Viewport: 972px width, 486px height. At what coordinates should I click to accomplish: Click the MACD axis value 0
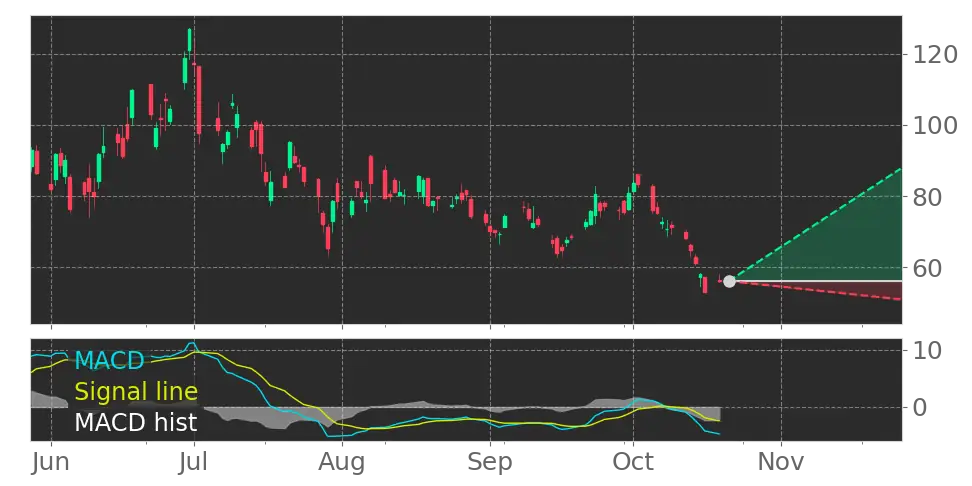click(919, 407)
